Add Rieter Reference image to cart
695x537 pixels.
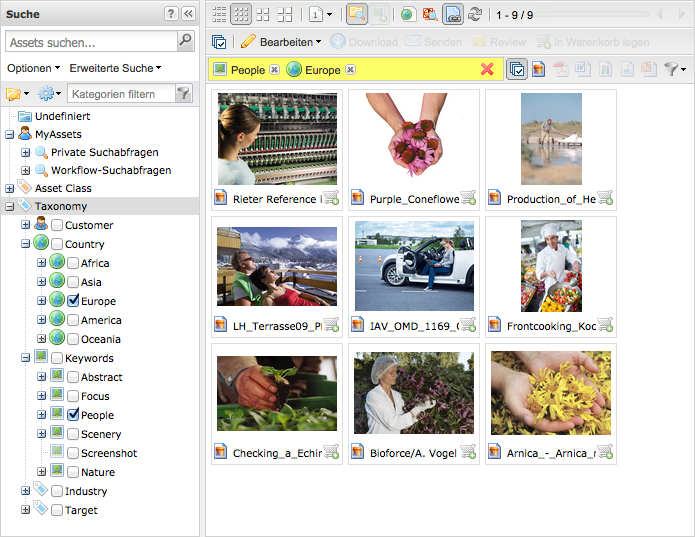[x=331, y=198]
